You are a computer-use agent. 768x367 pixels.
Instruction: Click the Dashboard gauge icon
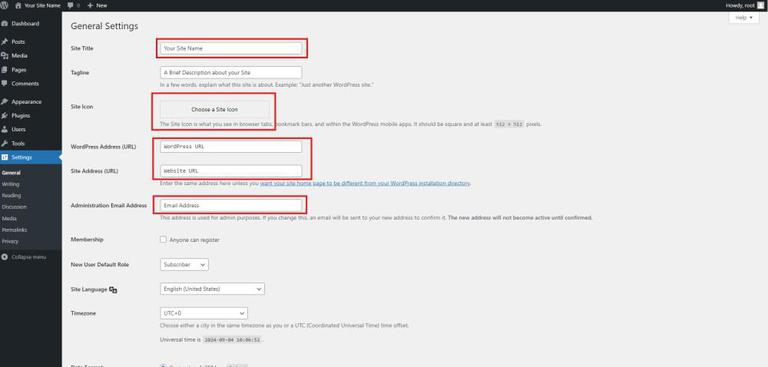pyautogui.click(x=5, y=24)
